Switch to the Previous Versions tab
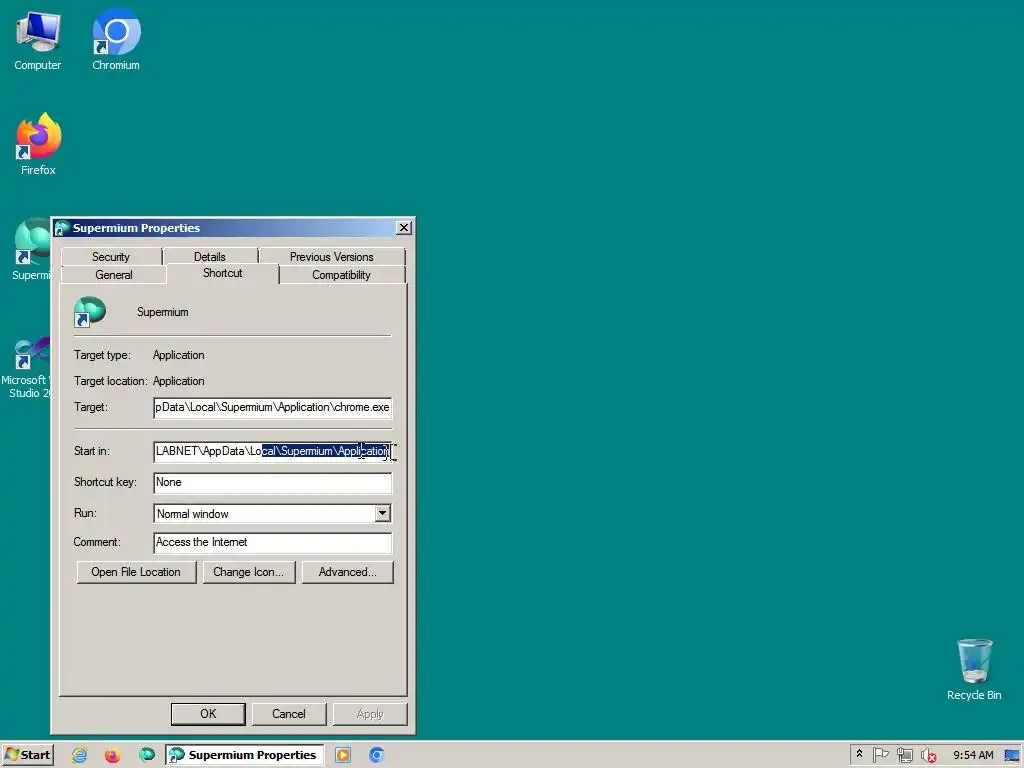This screenshot has width=1024, height=768. 332,257
